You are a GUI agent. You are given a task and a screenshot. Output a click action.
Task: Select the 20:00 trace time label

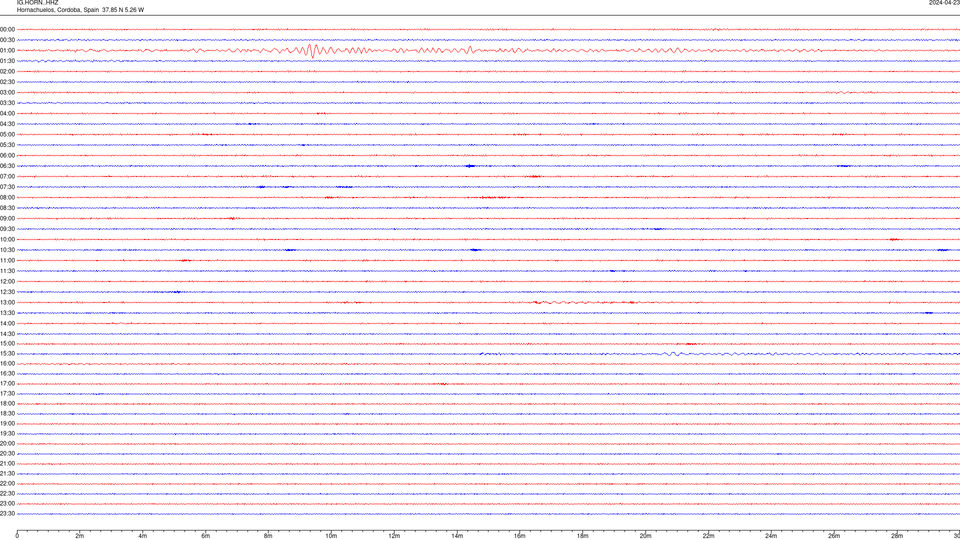pos(7,444)
